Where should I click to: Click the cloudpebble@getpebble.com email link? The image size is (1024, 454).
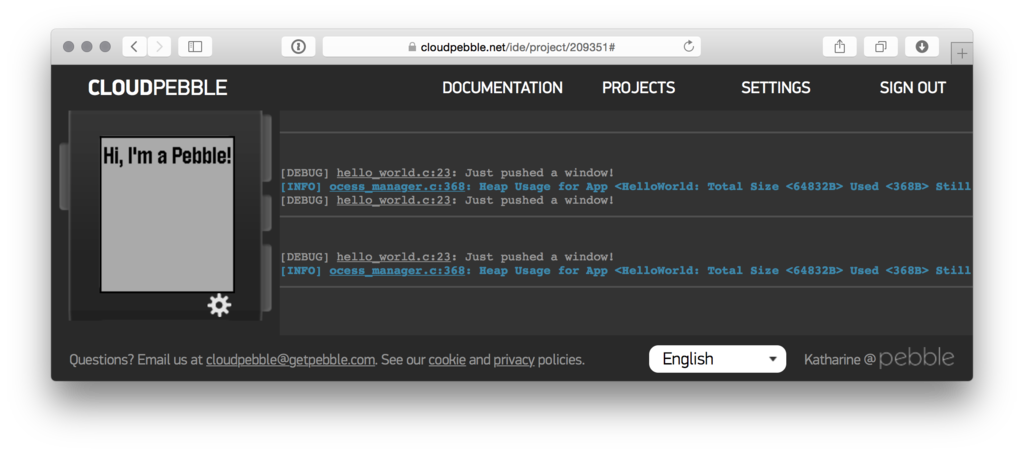point(291,360)
